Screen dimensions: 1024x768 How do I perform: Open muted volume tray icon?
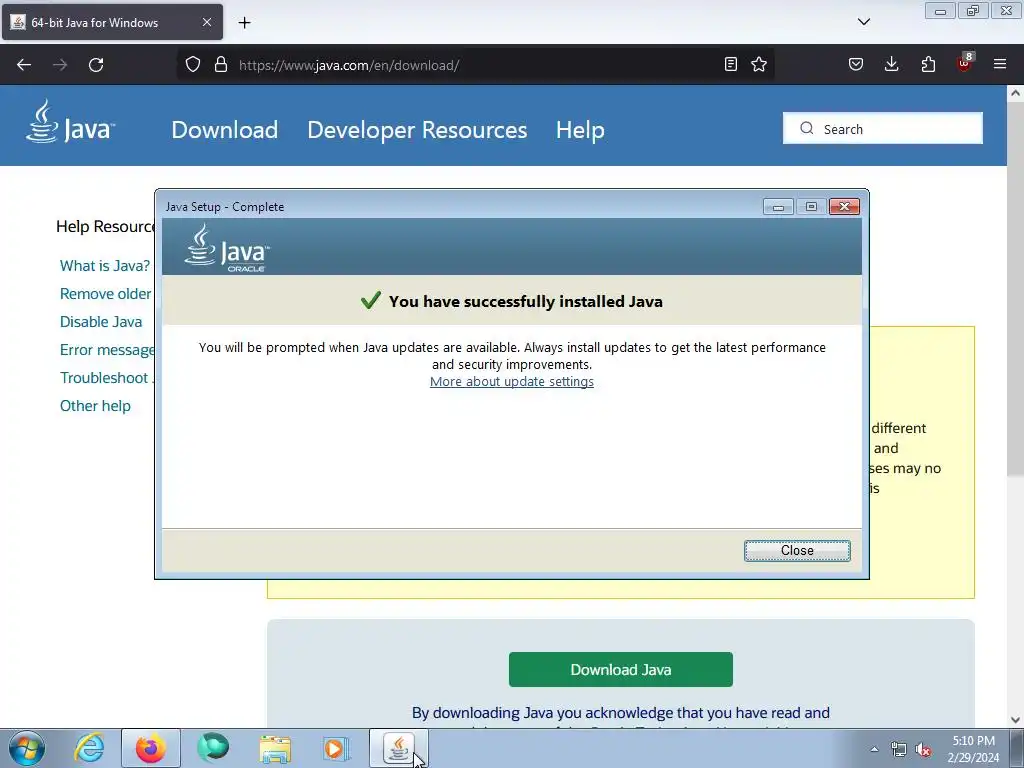tap(923, 750)
